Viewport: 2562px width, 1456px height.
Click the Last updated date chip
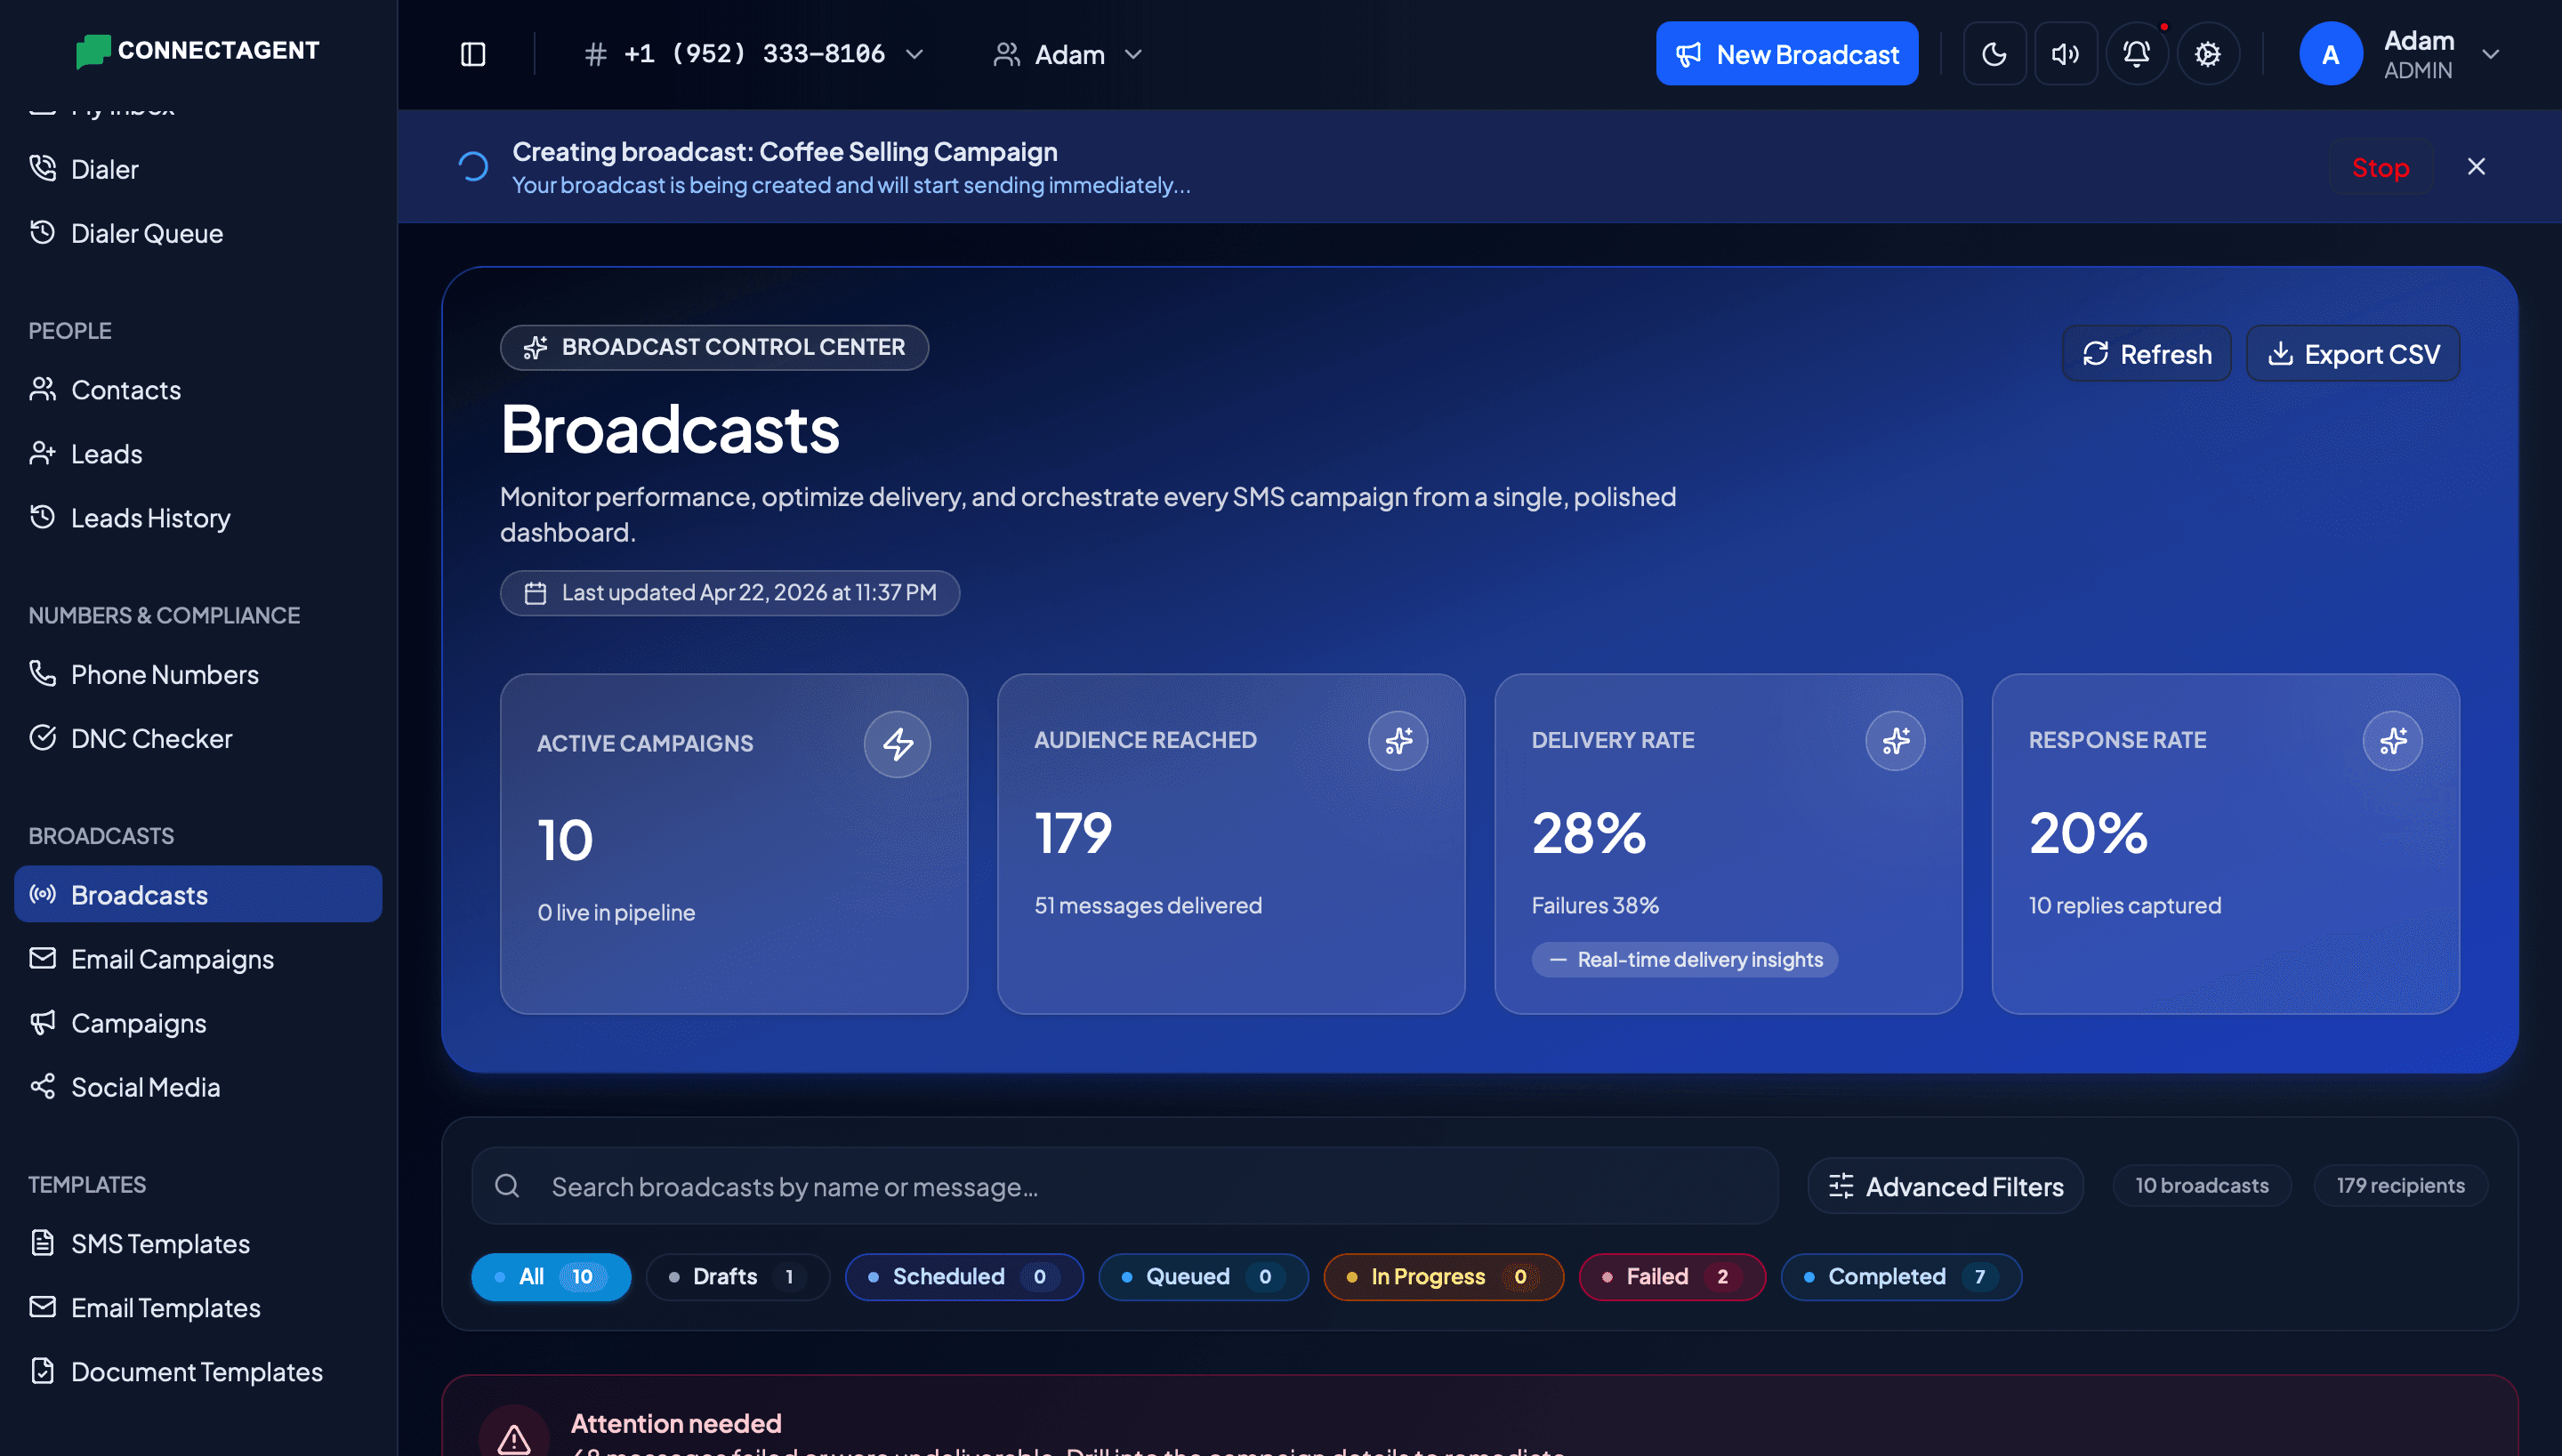[730, 593]
